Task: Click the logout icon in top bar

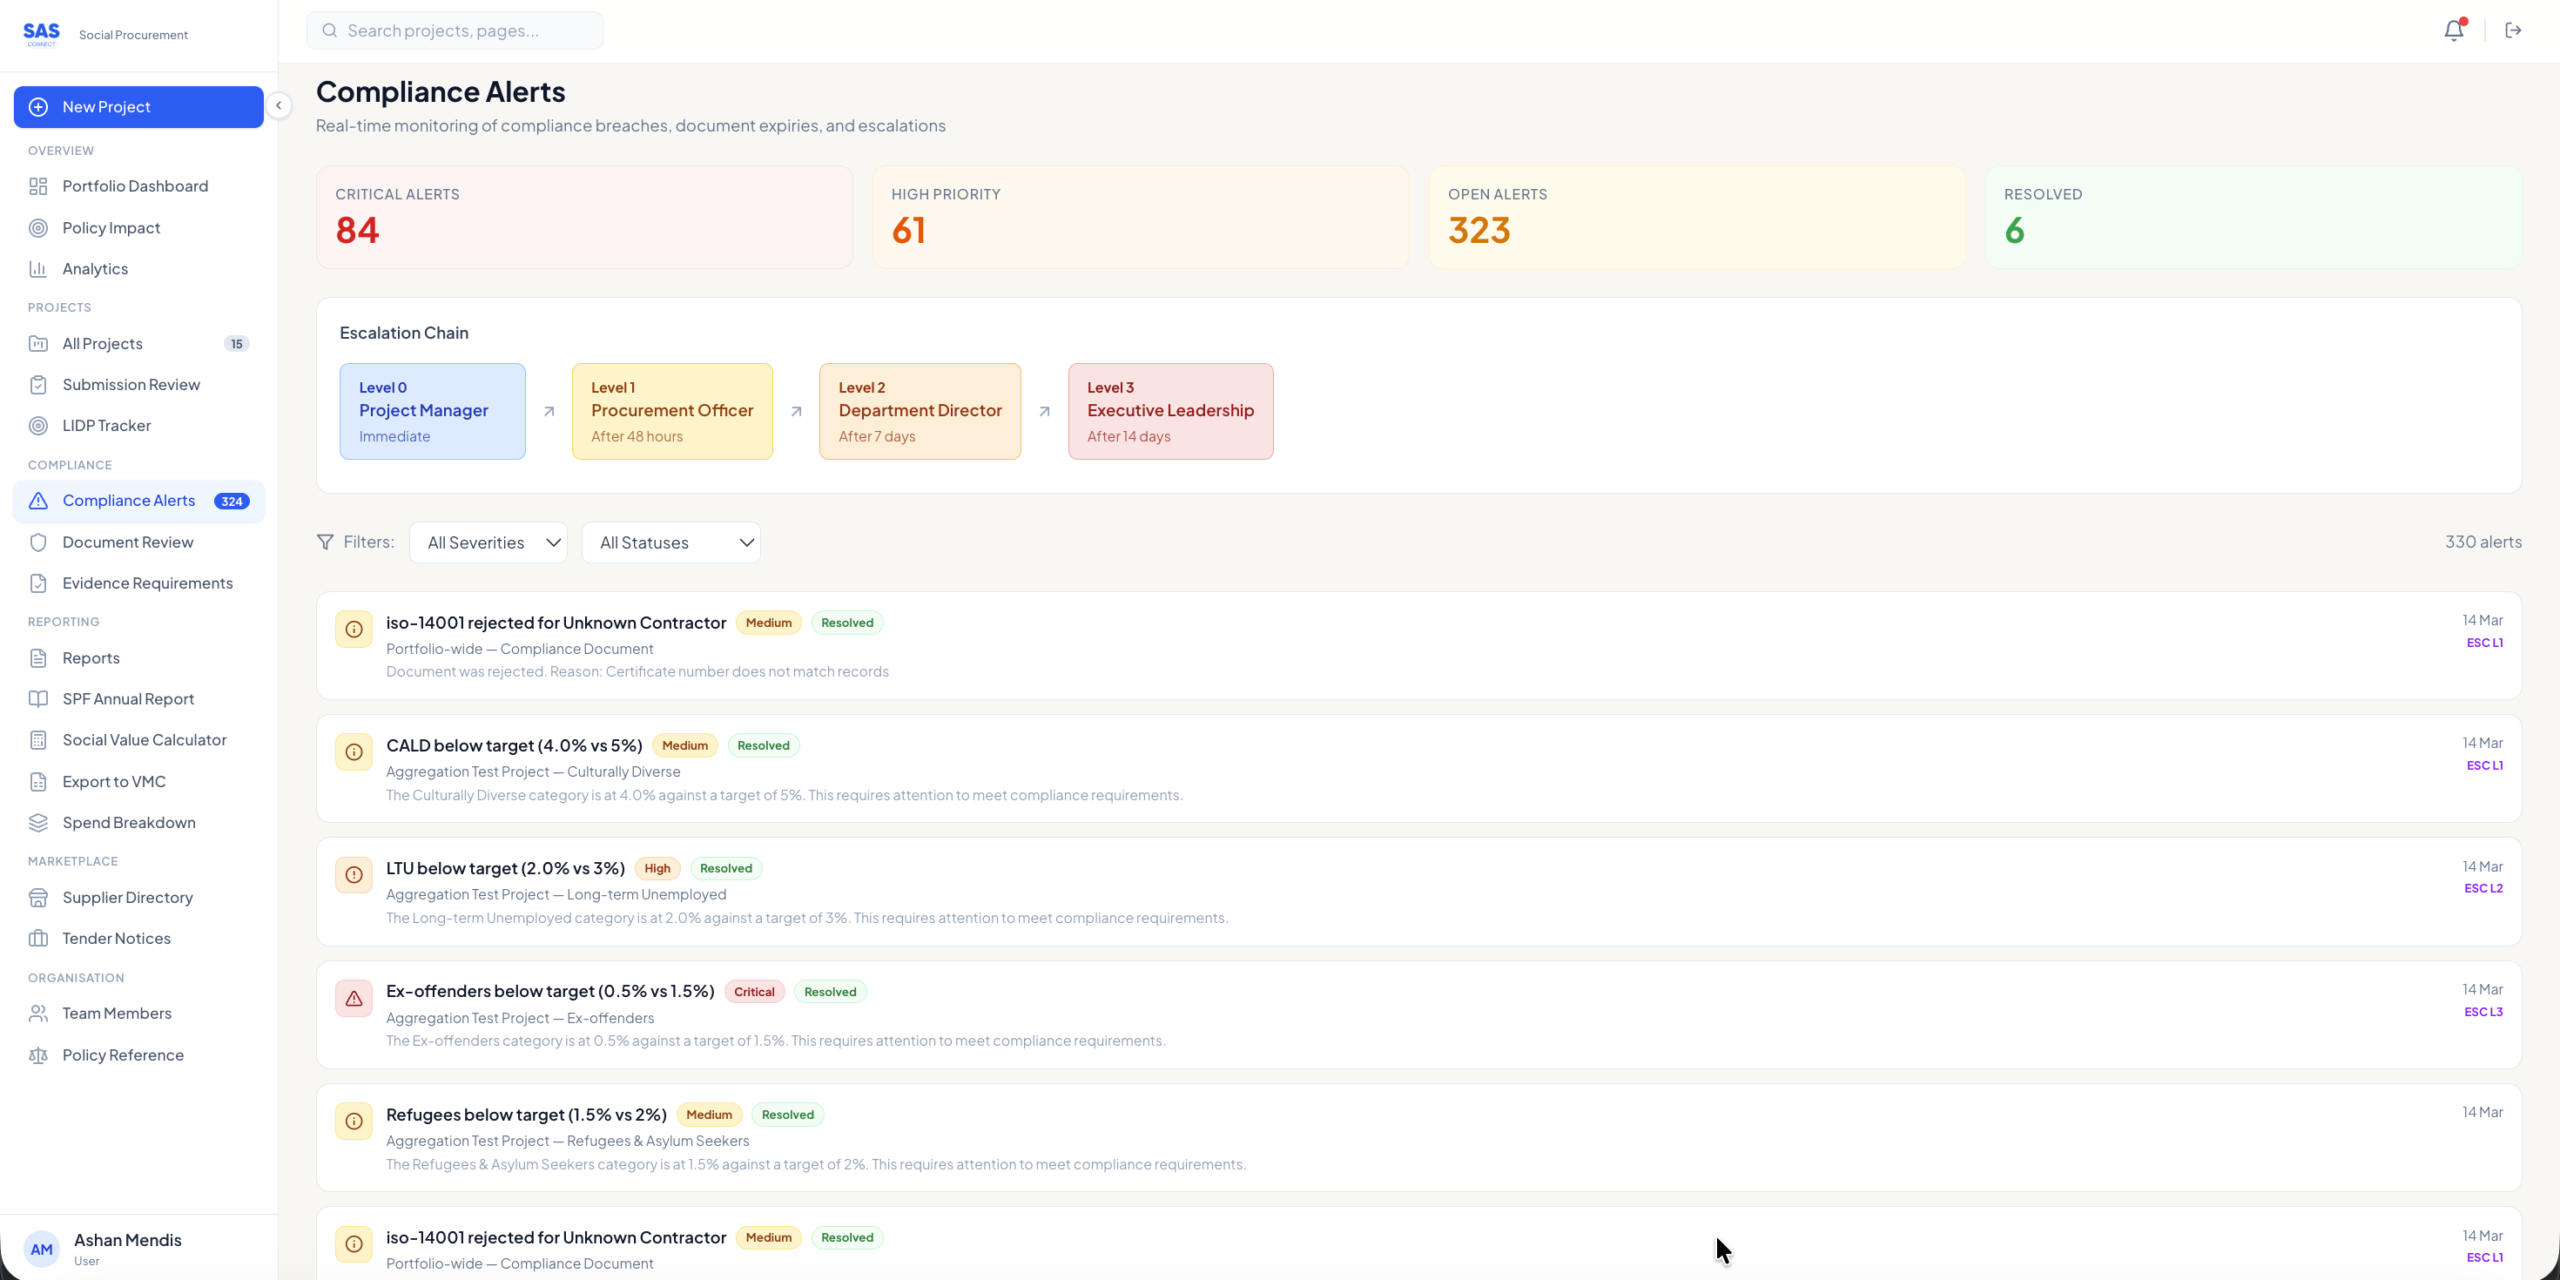Action: (x=2513, y=31)
